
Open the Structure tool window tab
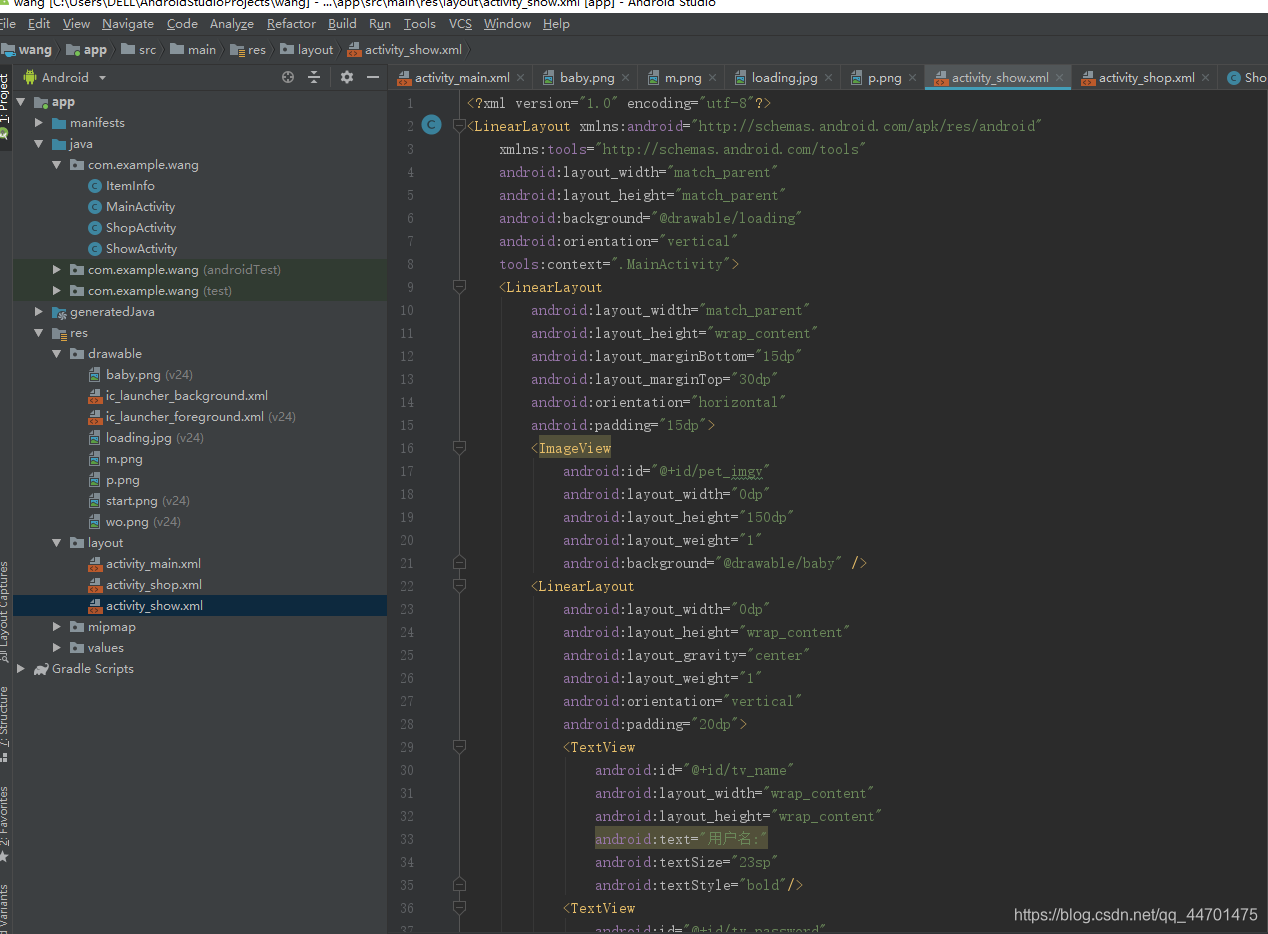pyautogui.click(x=5, y=724)
